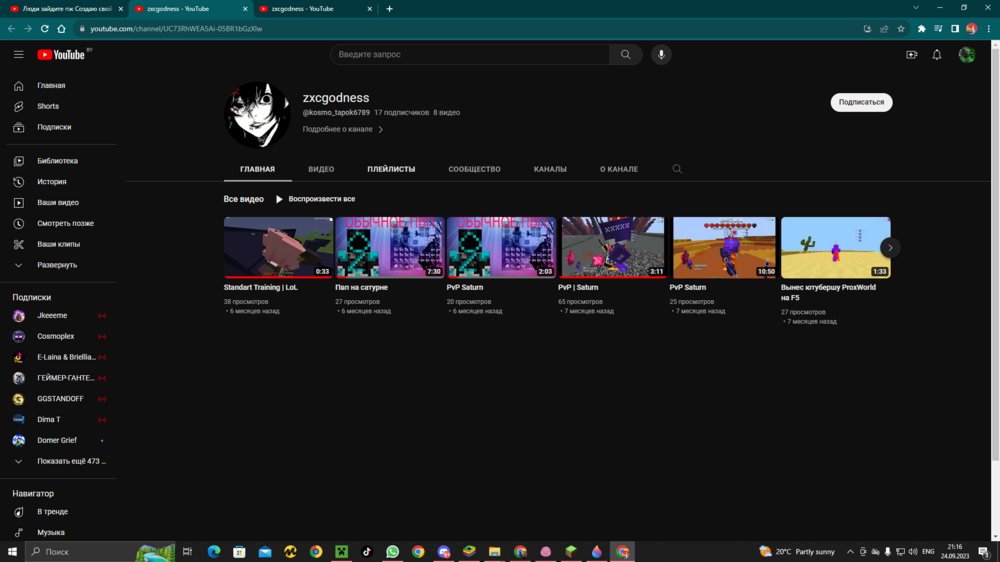Click Воспроизвести все
Viewport: 1000px width, 562px height.
tap(315, 199)
